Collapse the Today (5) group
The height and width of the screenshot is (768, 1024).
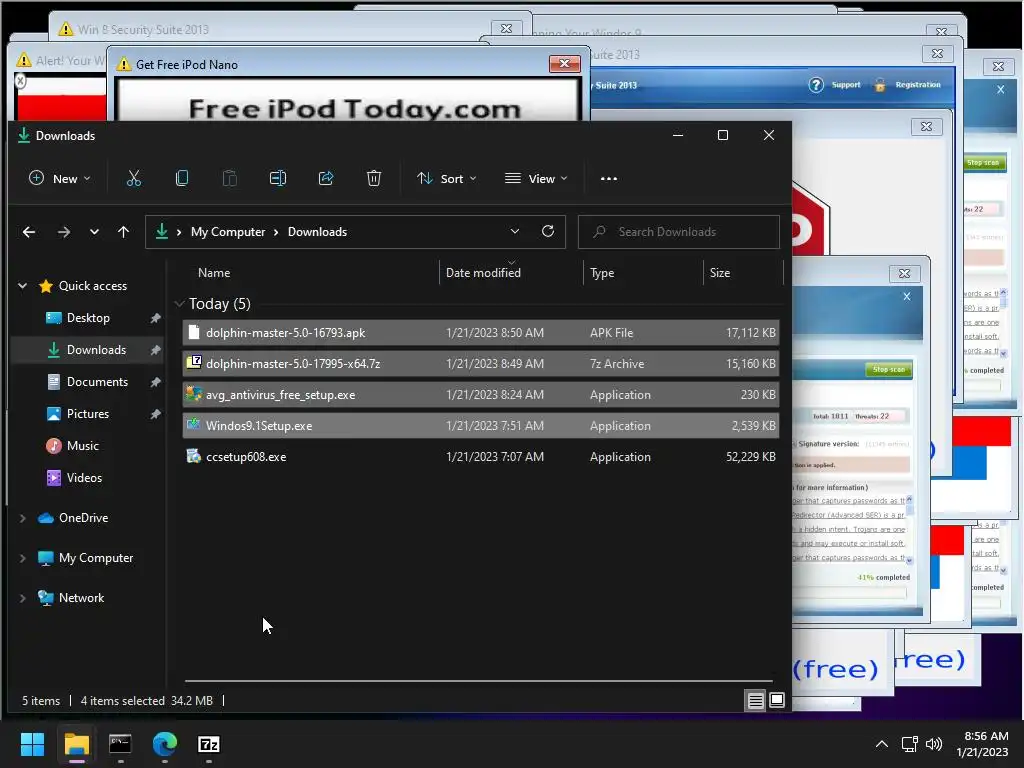pos(179,304)
